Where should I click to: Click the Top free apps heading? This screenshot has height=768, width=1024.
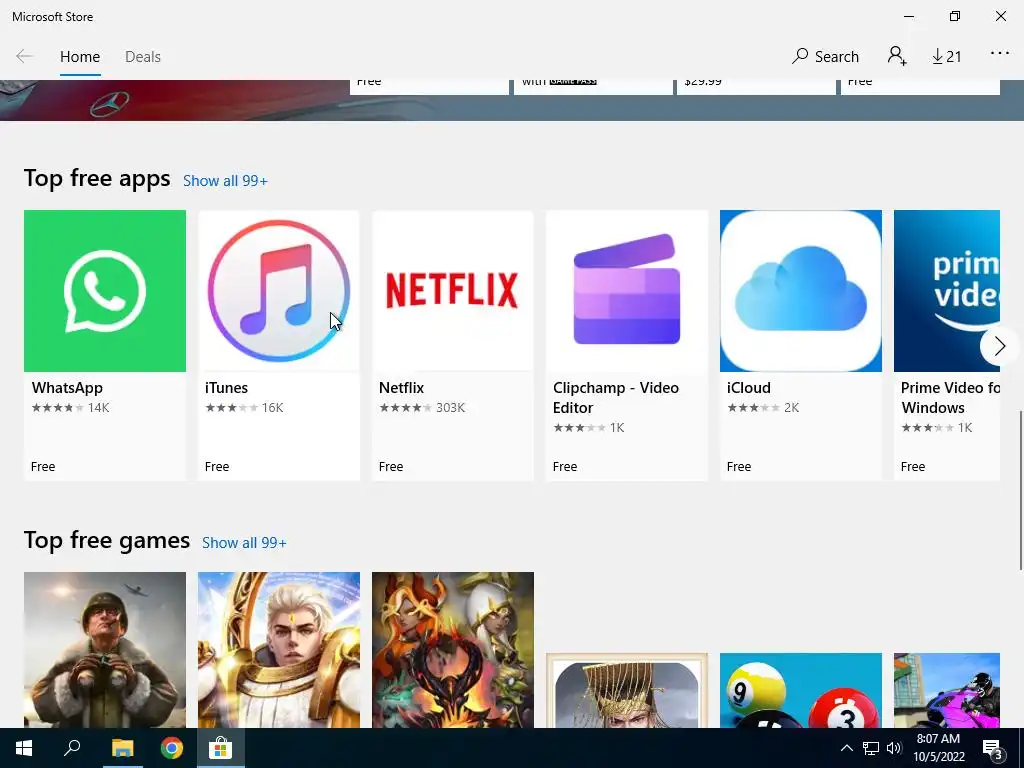pos(97,178)
